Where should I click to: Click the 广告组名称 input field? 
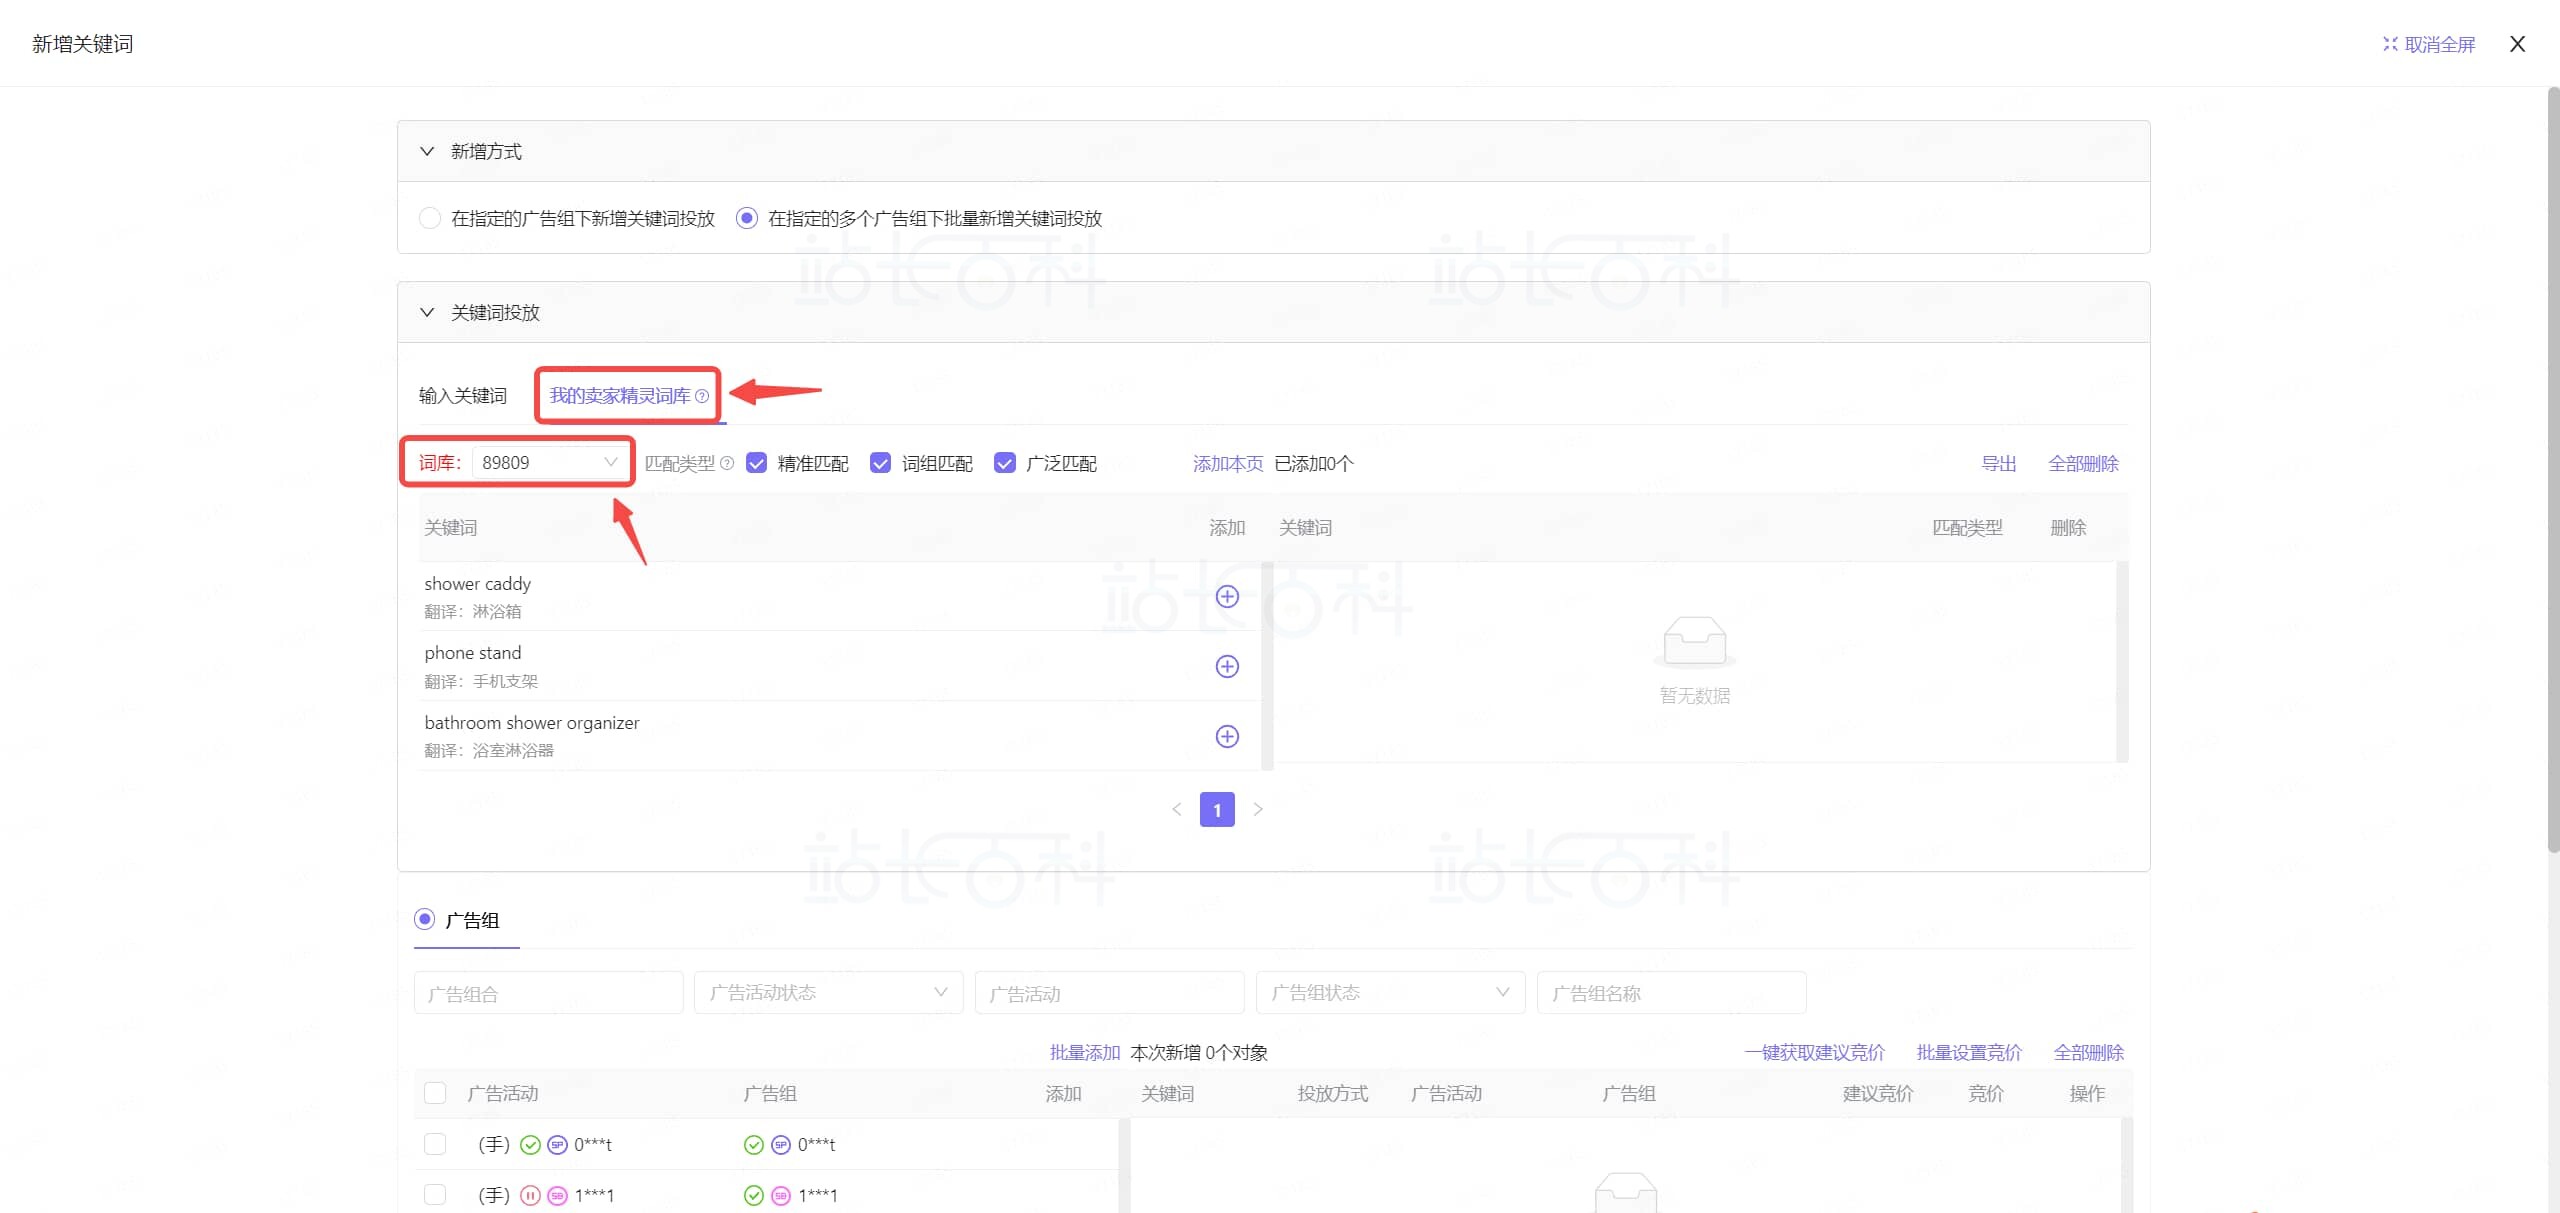pos(1671,993)
